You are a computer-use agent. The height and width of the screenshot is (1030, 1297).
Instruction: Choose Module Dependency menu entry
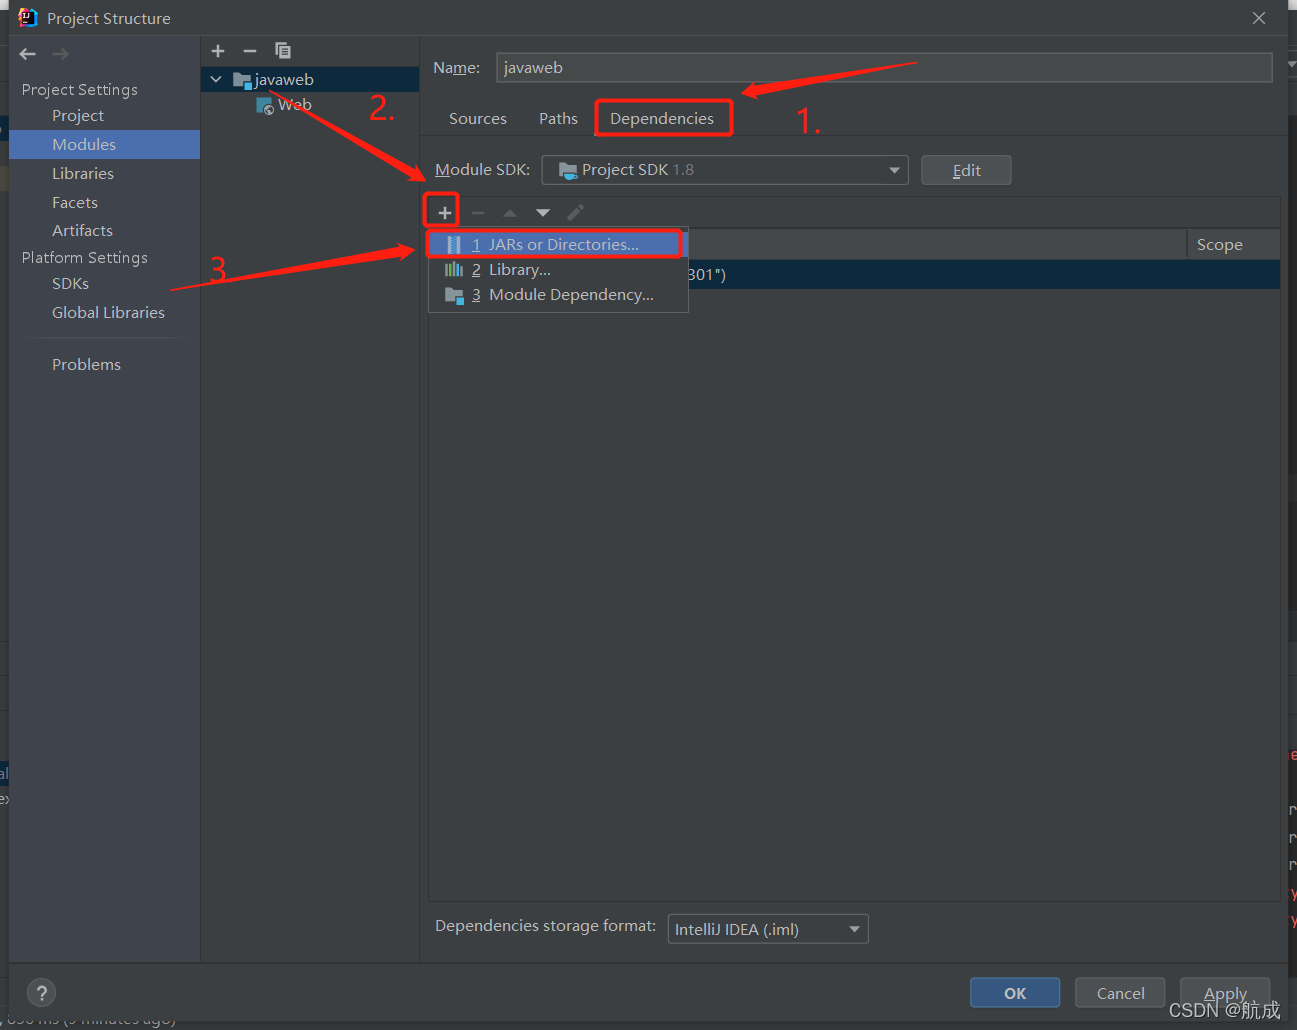click(558, 294)
